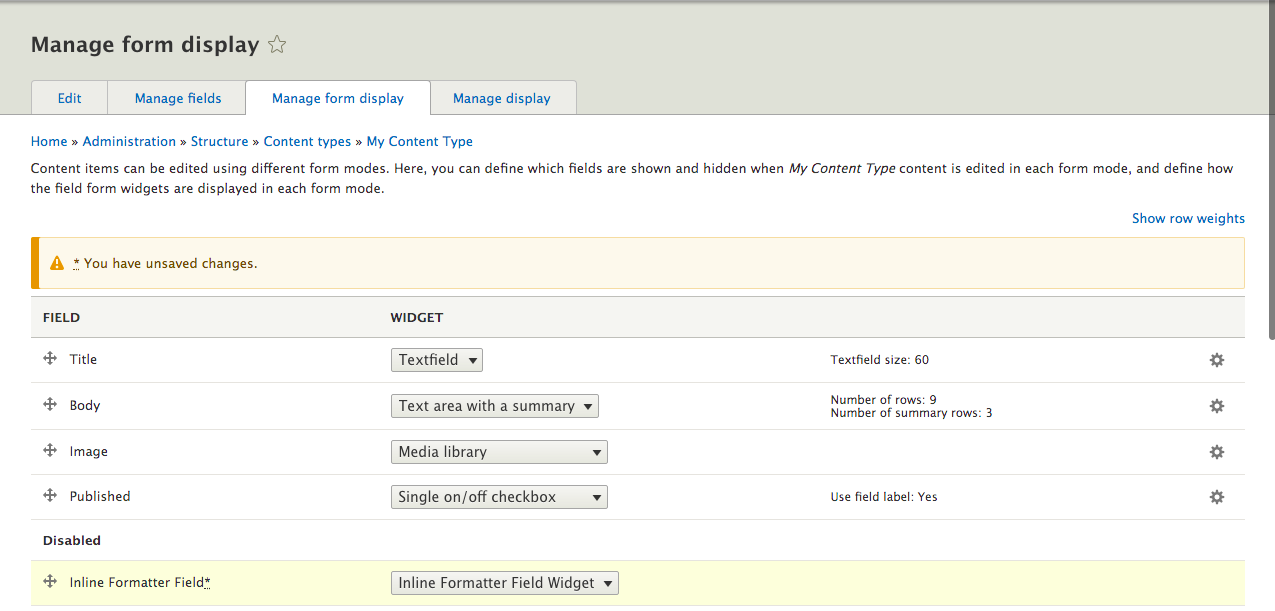
Task: Open the Published checkbox widget dropdown
Action: click(x=498, y=497)
